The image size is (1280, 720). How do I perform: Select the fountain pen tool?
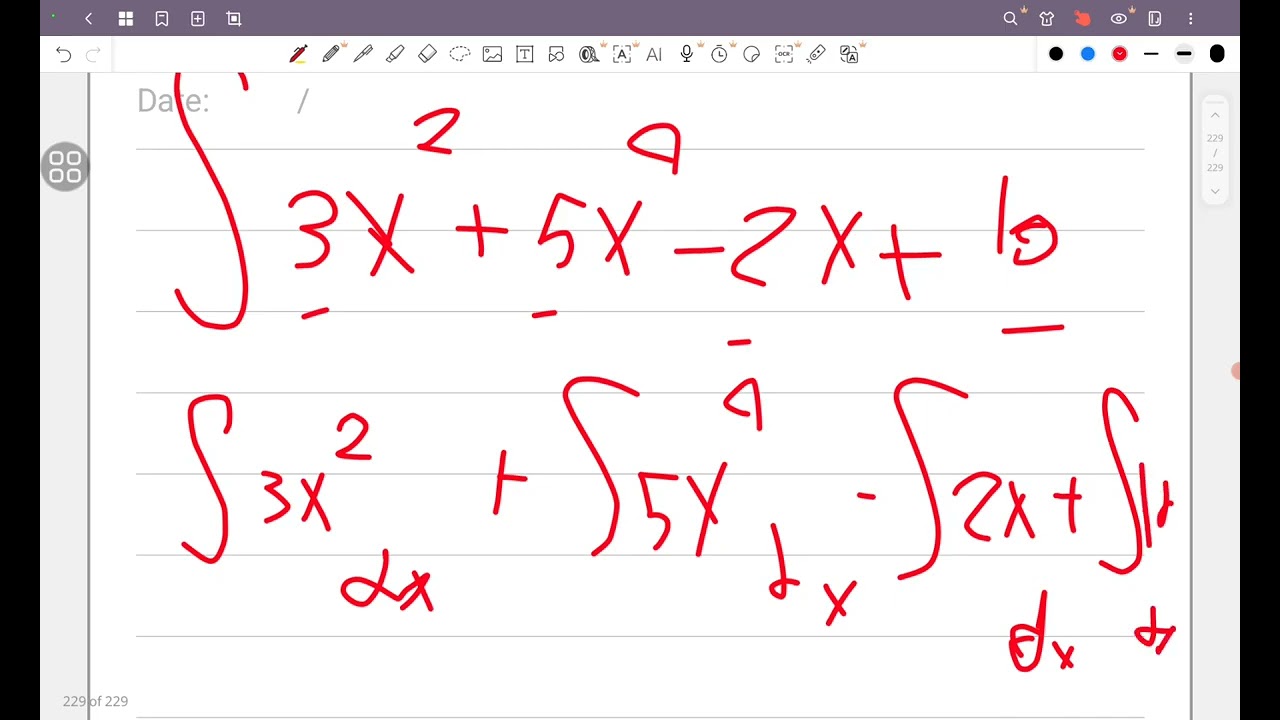tap(363, 54)
